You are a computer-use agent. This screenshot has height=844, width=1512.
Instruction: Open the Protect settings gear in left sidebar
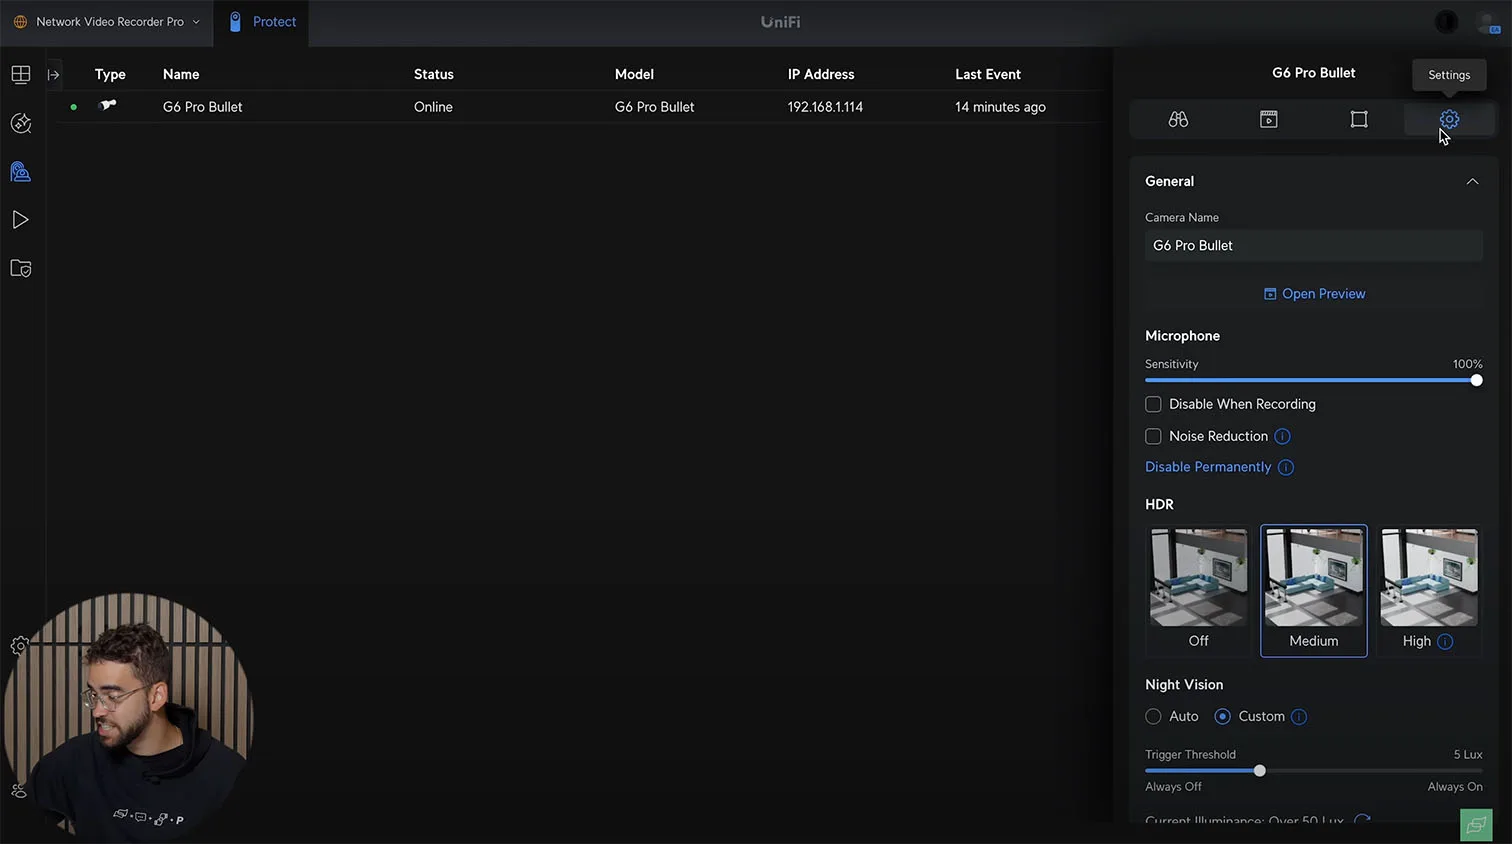[19, 646]
